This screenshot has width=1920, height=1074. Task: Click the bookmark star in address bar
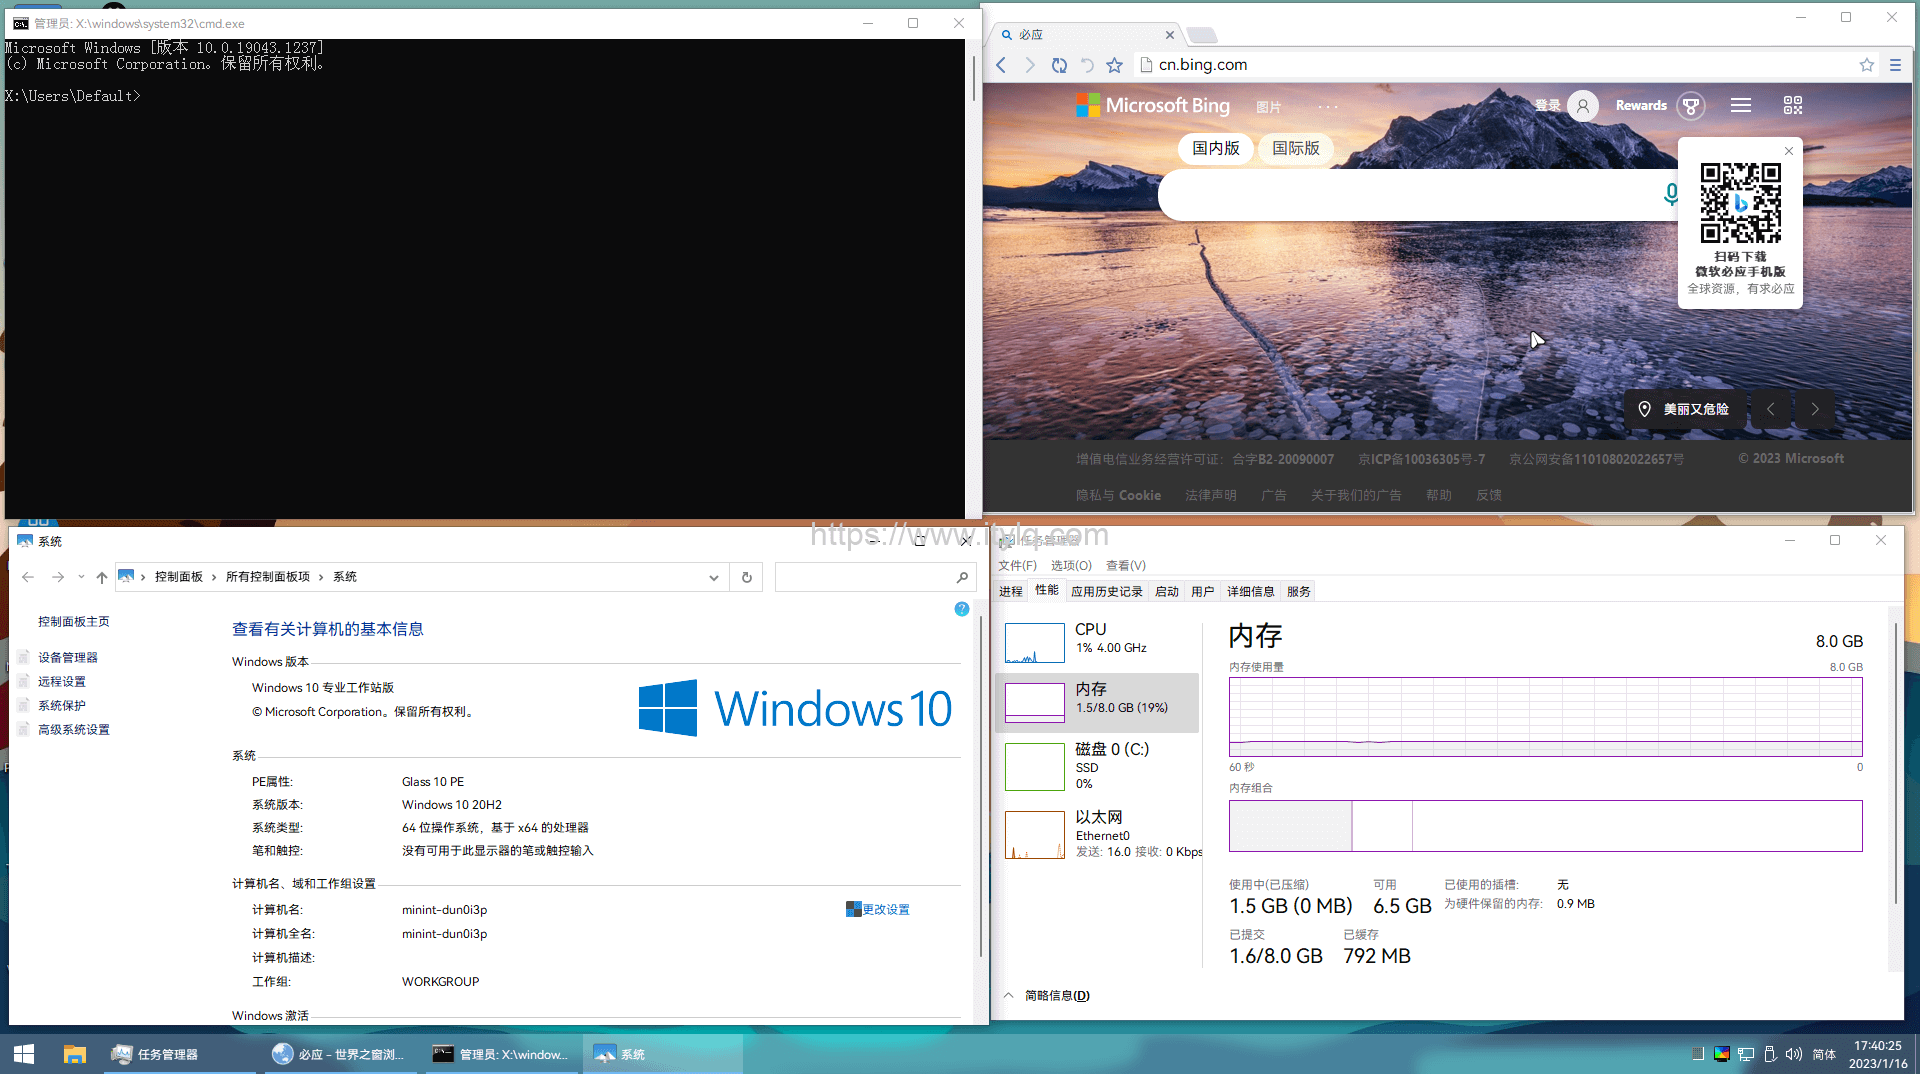[x=1866, y=65]
